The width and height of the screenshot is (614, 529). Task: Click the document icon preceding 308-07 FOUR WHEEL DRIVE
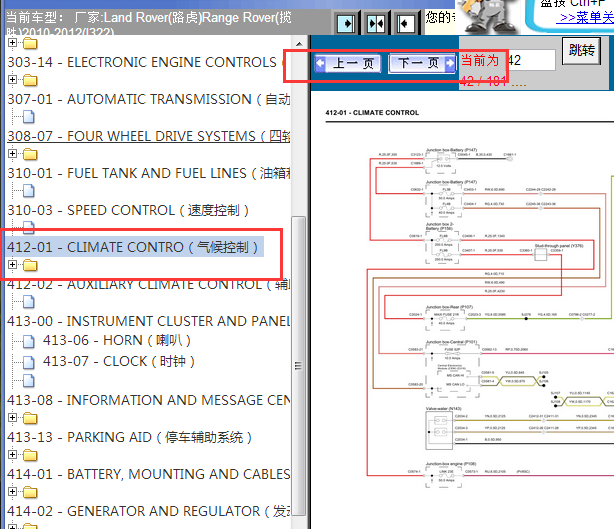click(29, 117)
